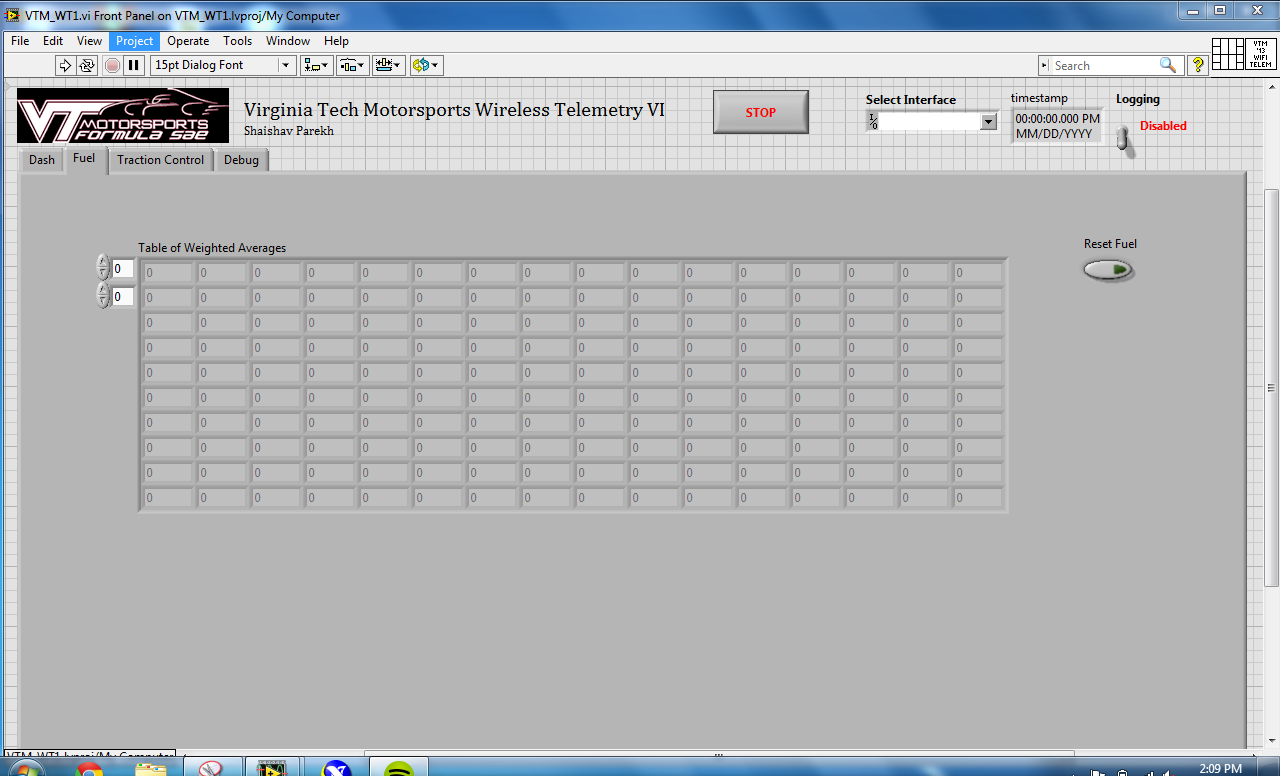Click the VTM '13 WIFI TELEM VI icon

1260,54
